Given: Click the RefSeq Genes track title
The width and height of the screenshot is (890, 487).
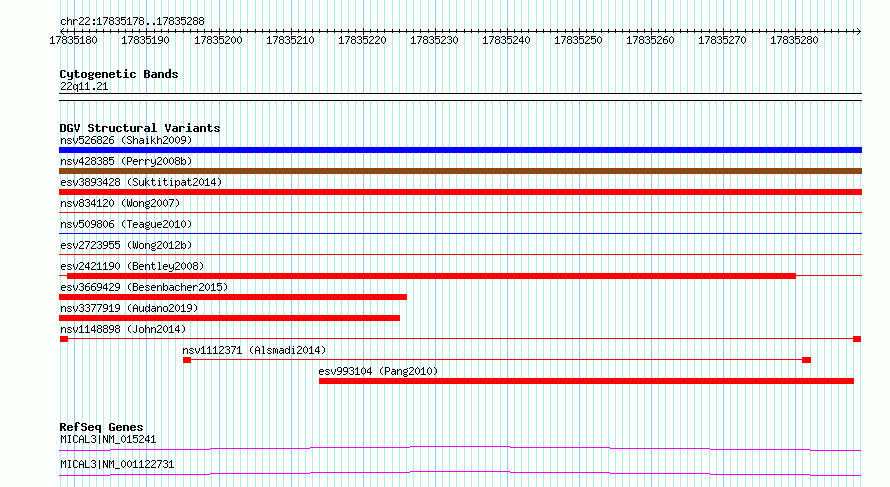Looking at the screenshot, I should (x=101, y=427).
